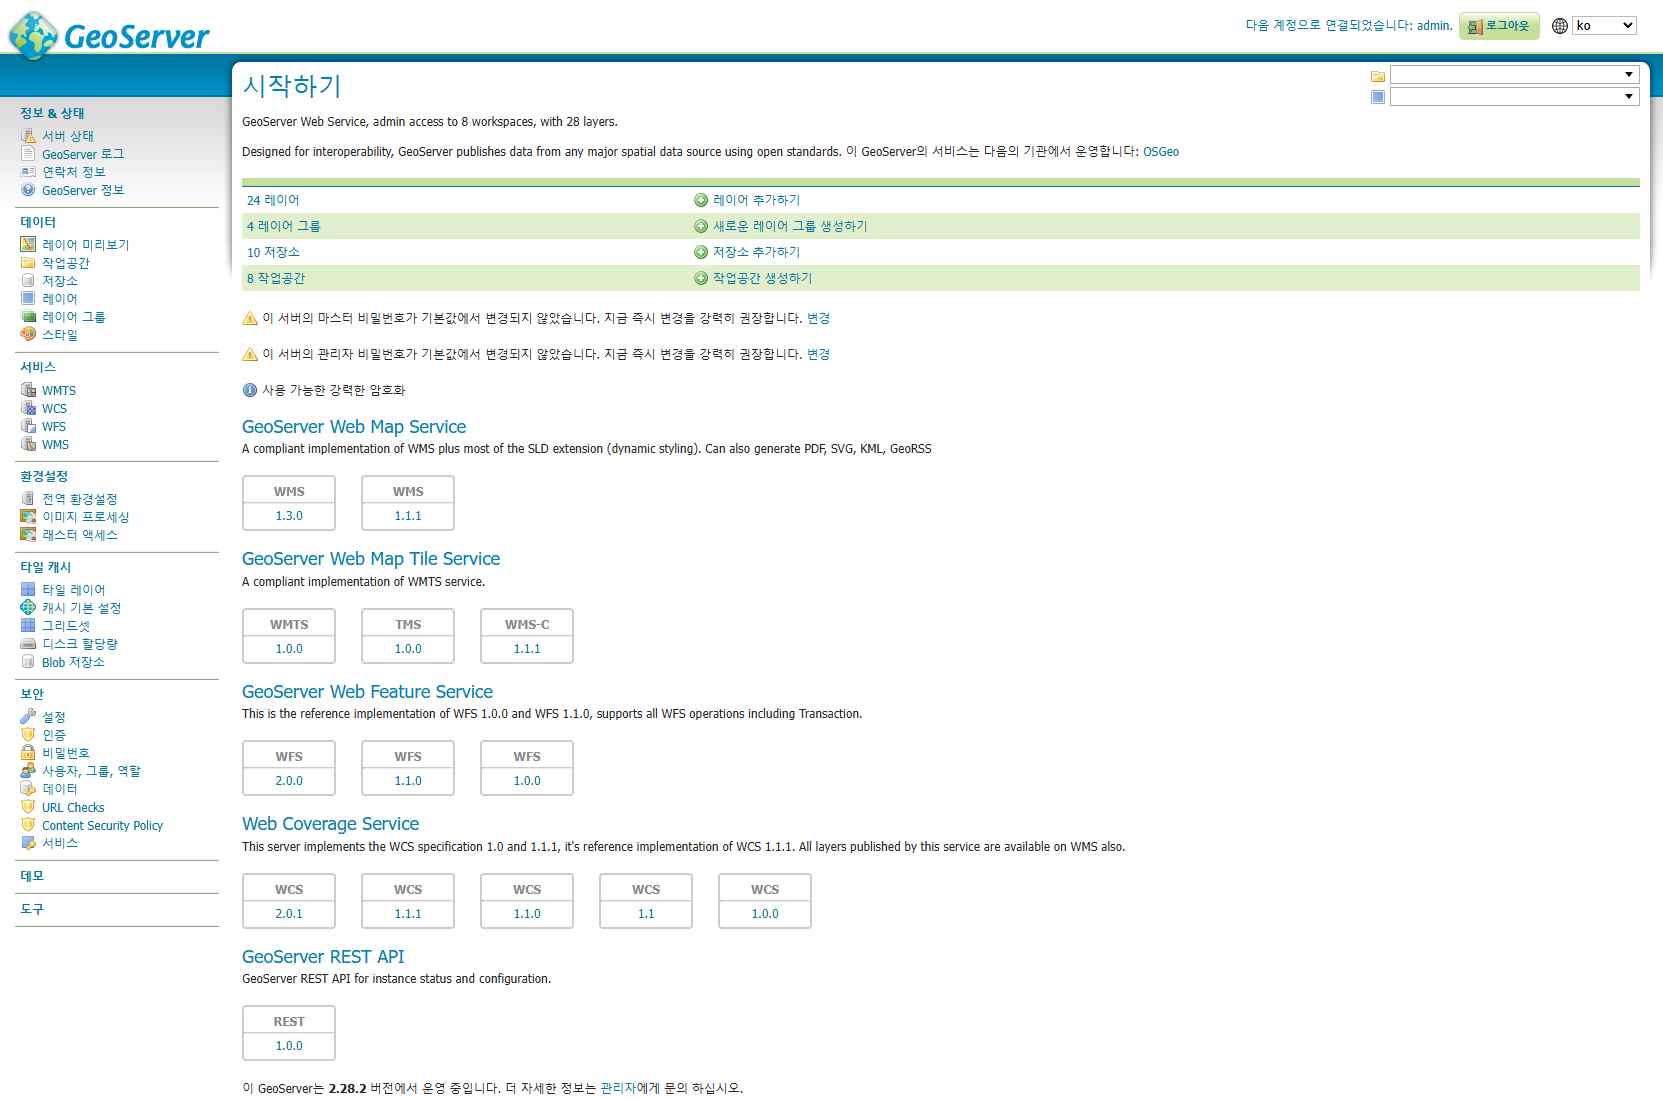
Task: Click 변경 link for admin password warning
Action: (x=818, y=354)
